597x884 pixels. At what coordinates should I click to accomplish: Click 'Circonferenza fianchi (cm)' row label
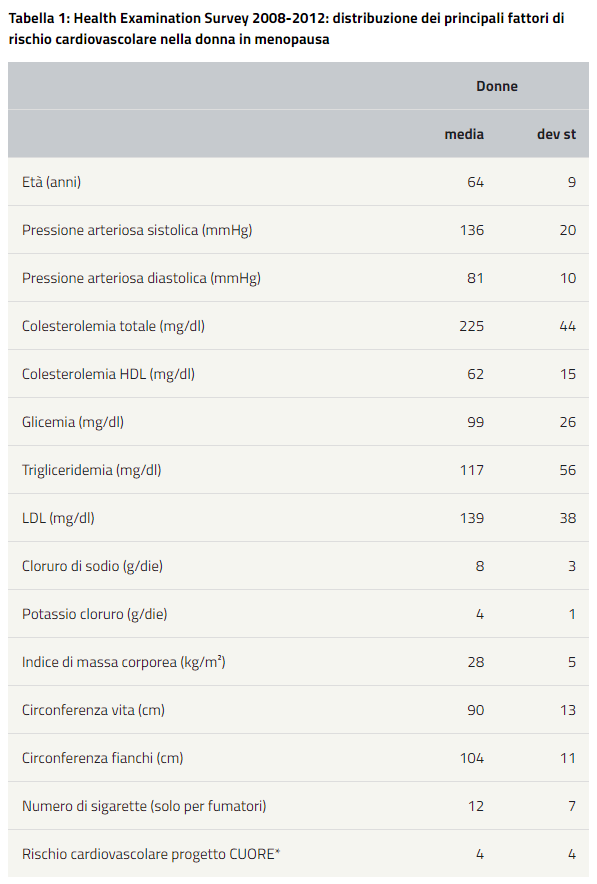point(103,758)
